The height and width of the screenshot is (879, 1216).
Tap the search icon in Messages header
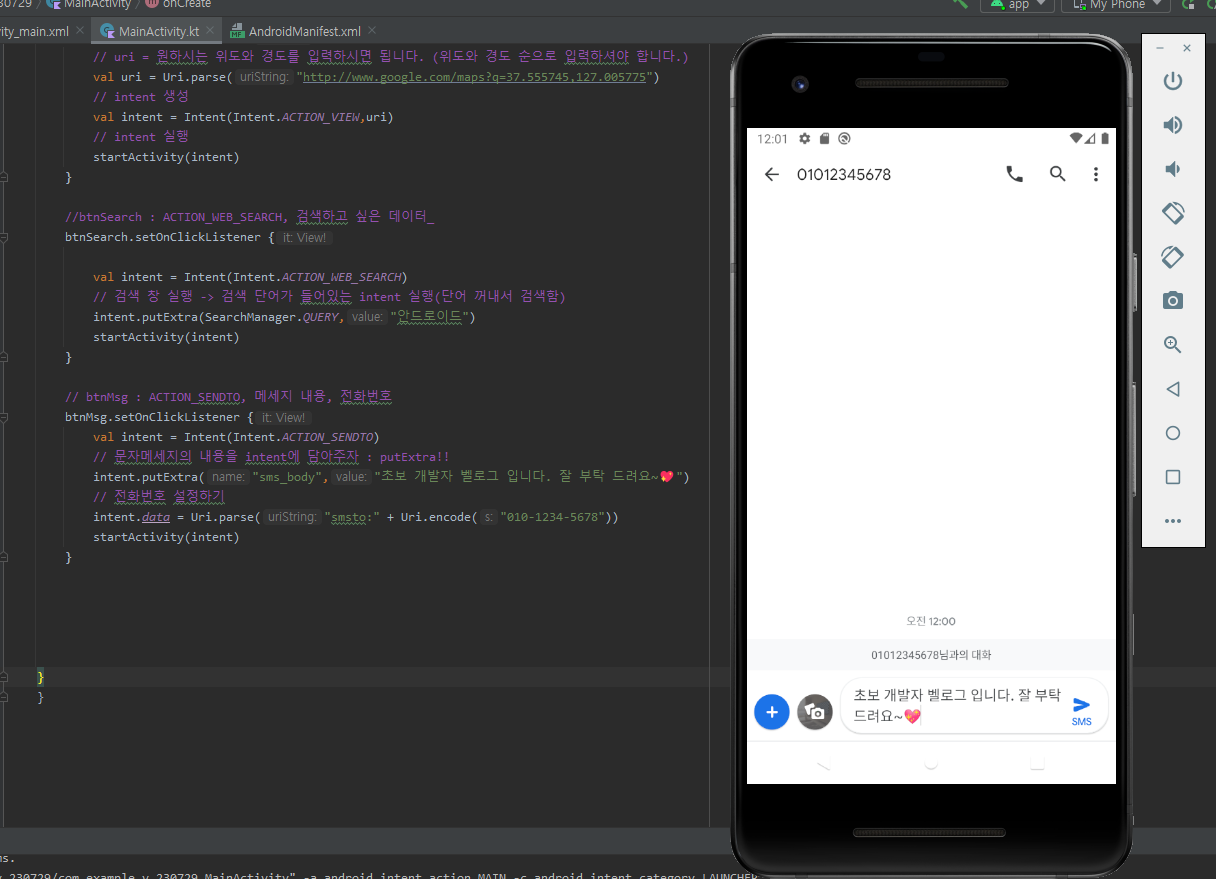(1057, 174)
